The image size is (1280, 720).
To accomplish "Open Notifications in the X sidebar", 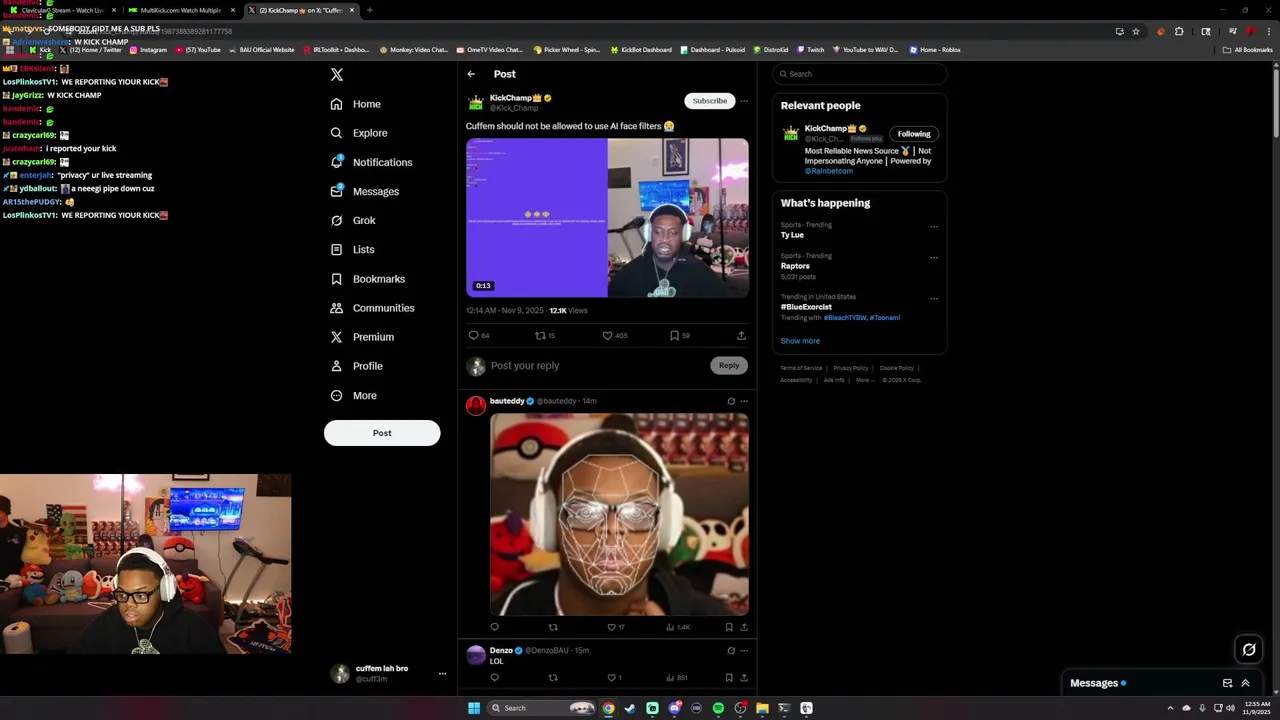I will point(371,162).
